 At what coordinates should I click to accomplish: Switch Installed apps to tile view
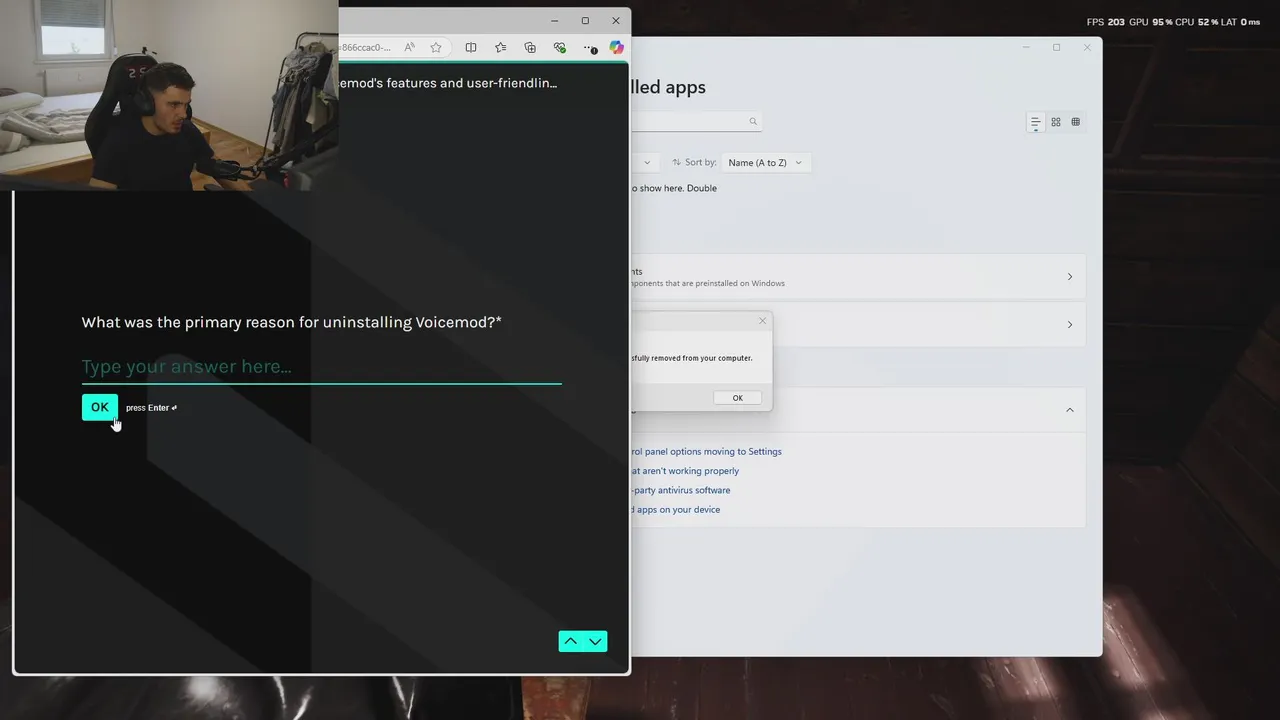click(x=1075, y=122)
